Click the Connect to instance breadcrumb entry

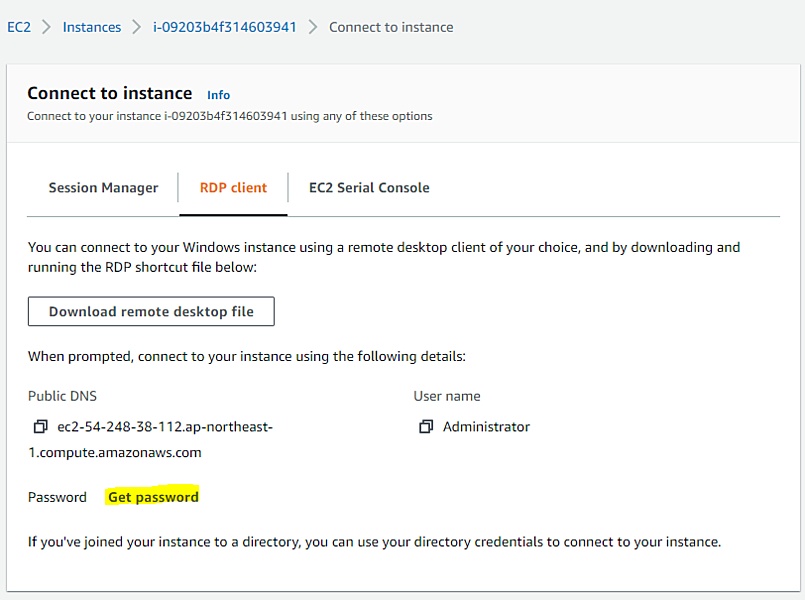point(391,27)
